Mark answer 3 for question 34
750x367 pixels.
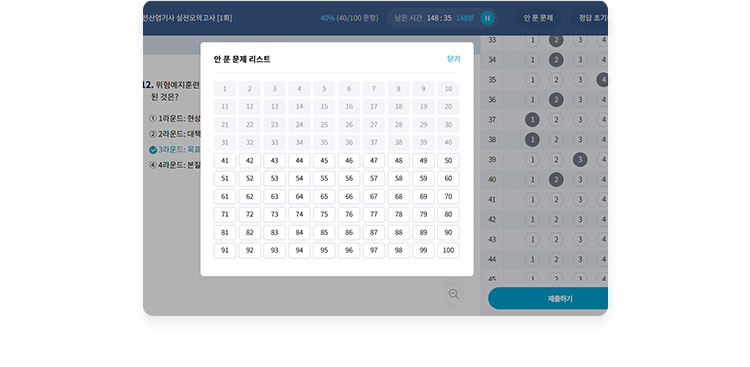coord(580,60)
